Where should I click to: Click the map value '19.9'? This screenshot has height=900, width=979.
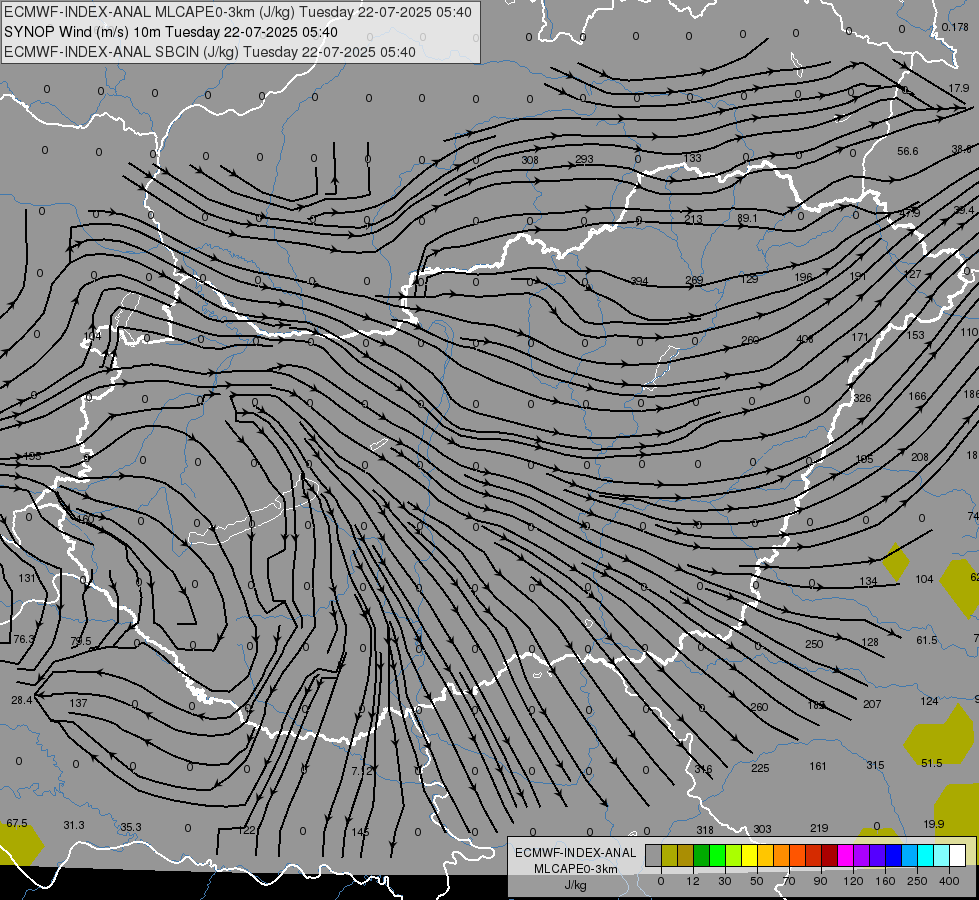pos(934,824)
